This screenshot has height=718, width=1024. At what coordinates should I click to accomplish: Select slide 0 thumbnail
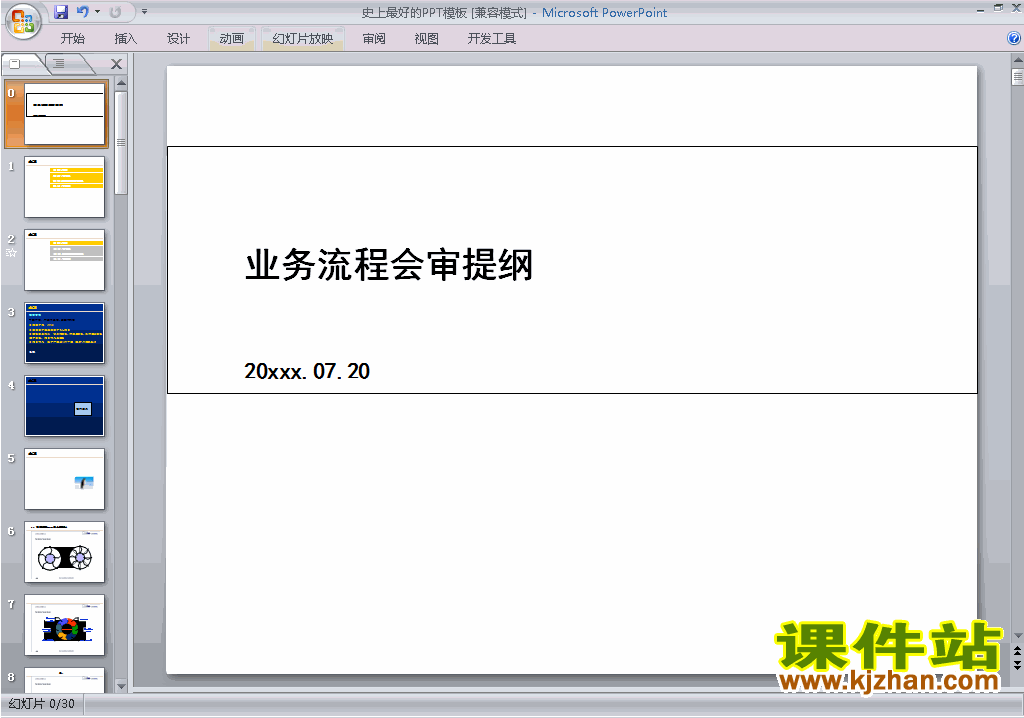click(x=64, y=114)
